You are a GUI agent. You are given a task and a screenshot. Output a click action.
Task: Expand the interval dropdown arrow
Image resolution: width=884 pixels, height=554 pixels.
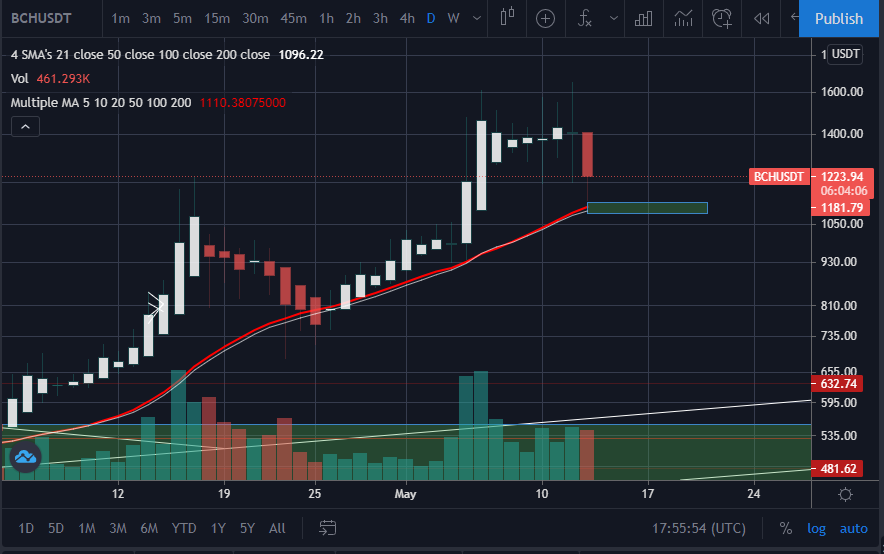[x=477, y=19]
